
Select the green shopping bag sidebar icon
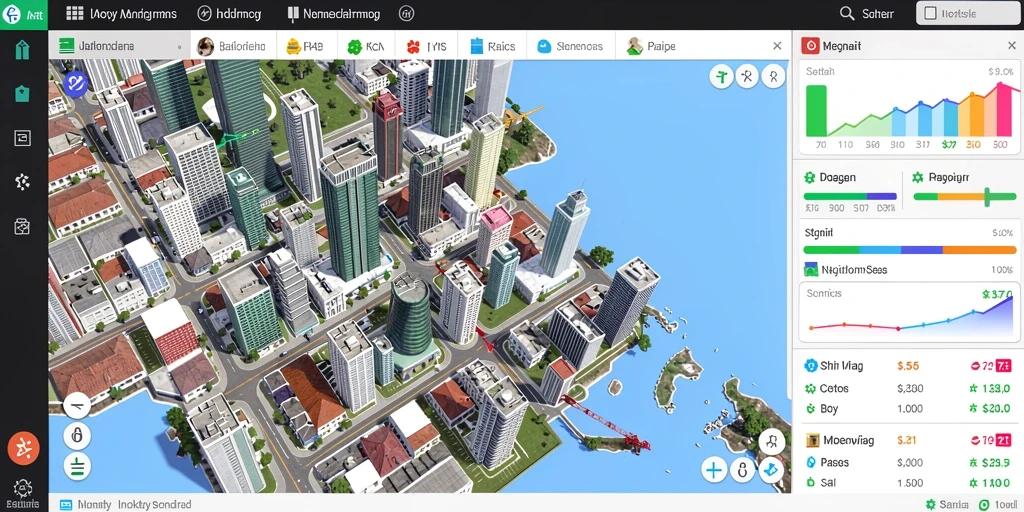pyautogui.click(x=22, y=94)
